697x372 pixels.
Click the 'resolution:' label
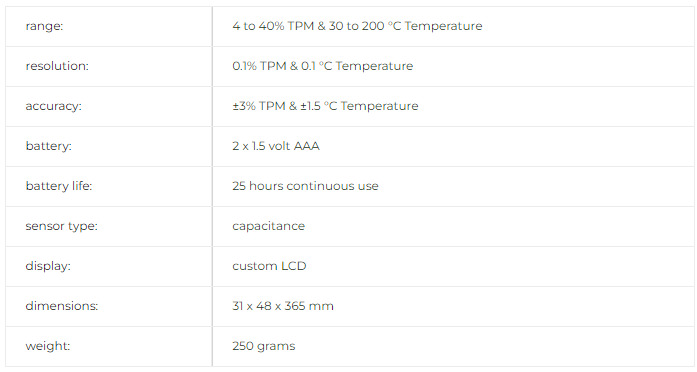(57, 66)
